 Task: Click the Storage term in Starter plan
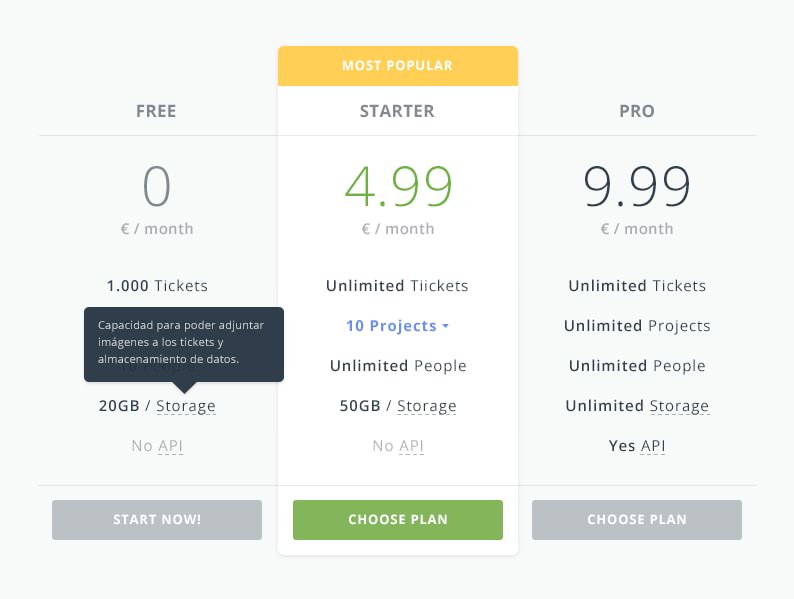point(427,406)
